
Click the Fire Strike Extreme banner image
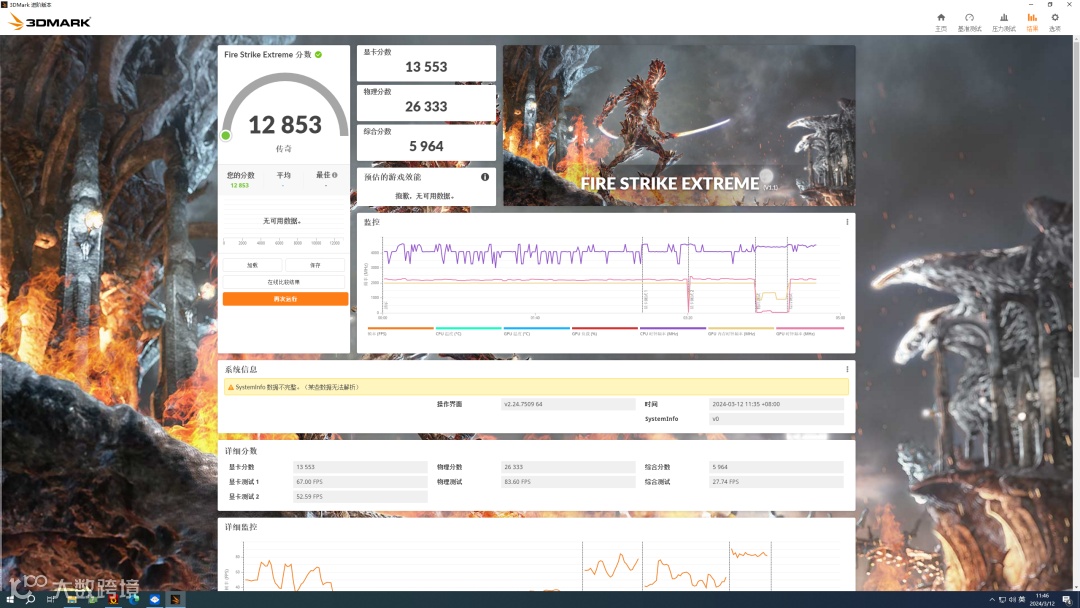coord(679,125)
